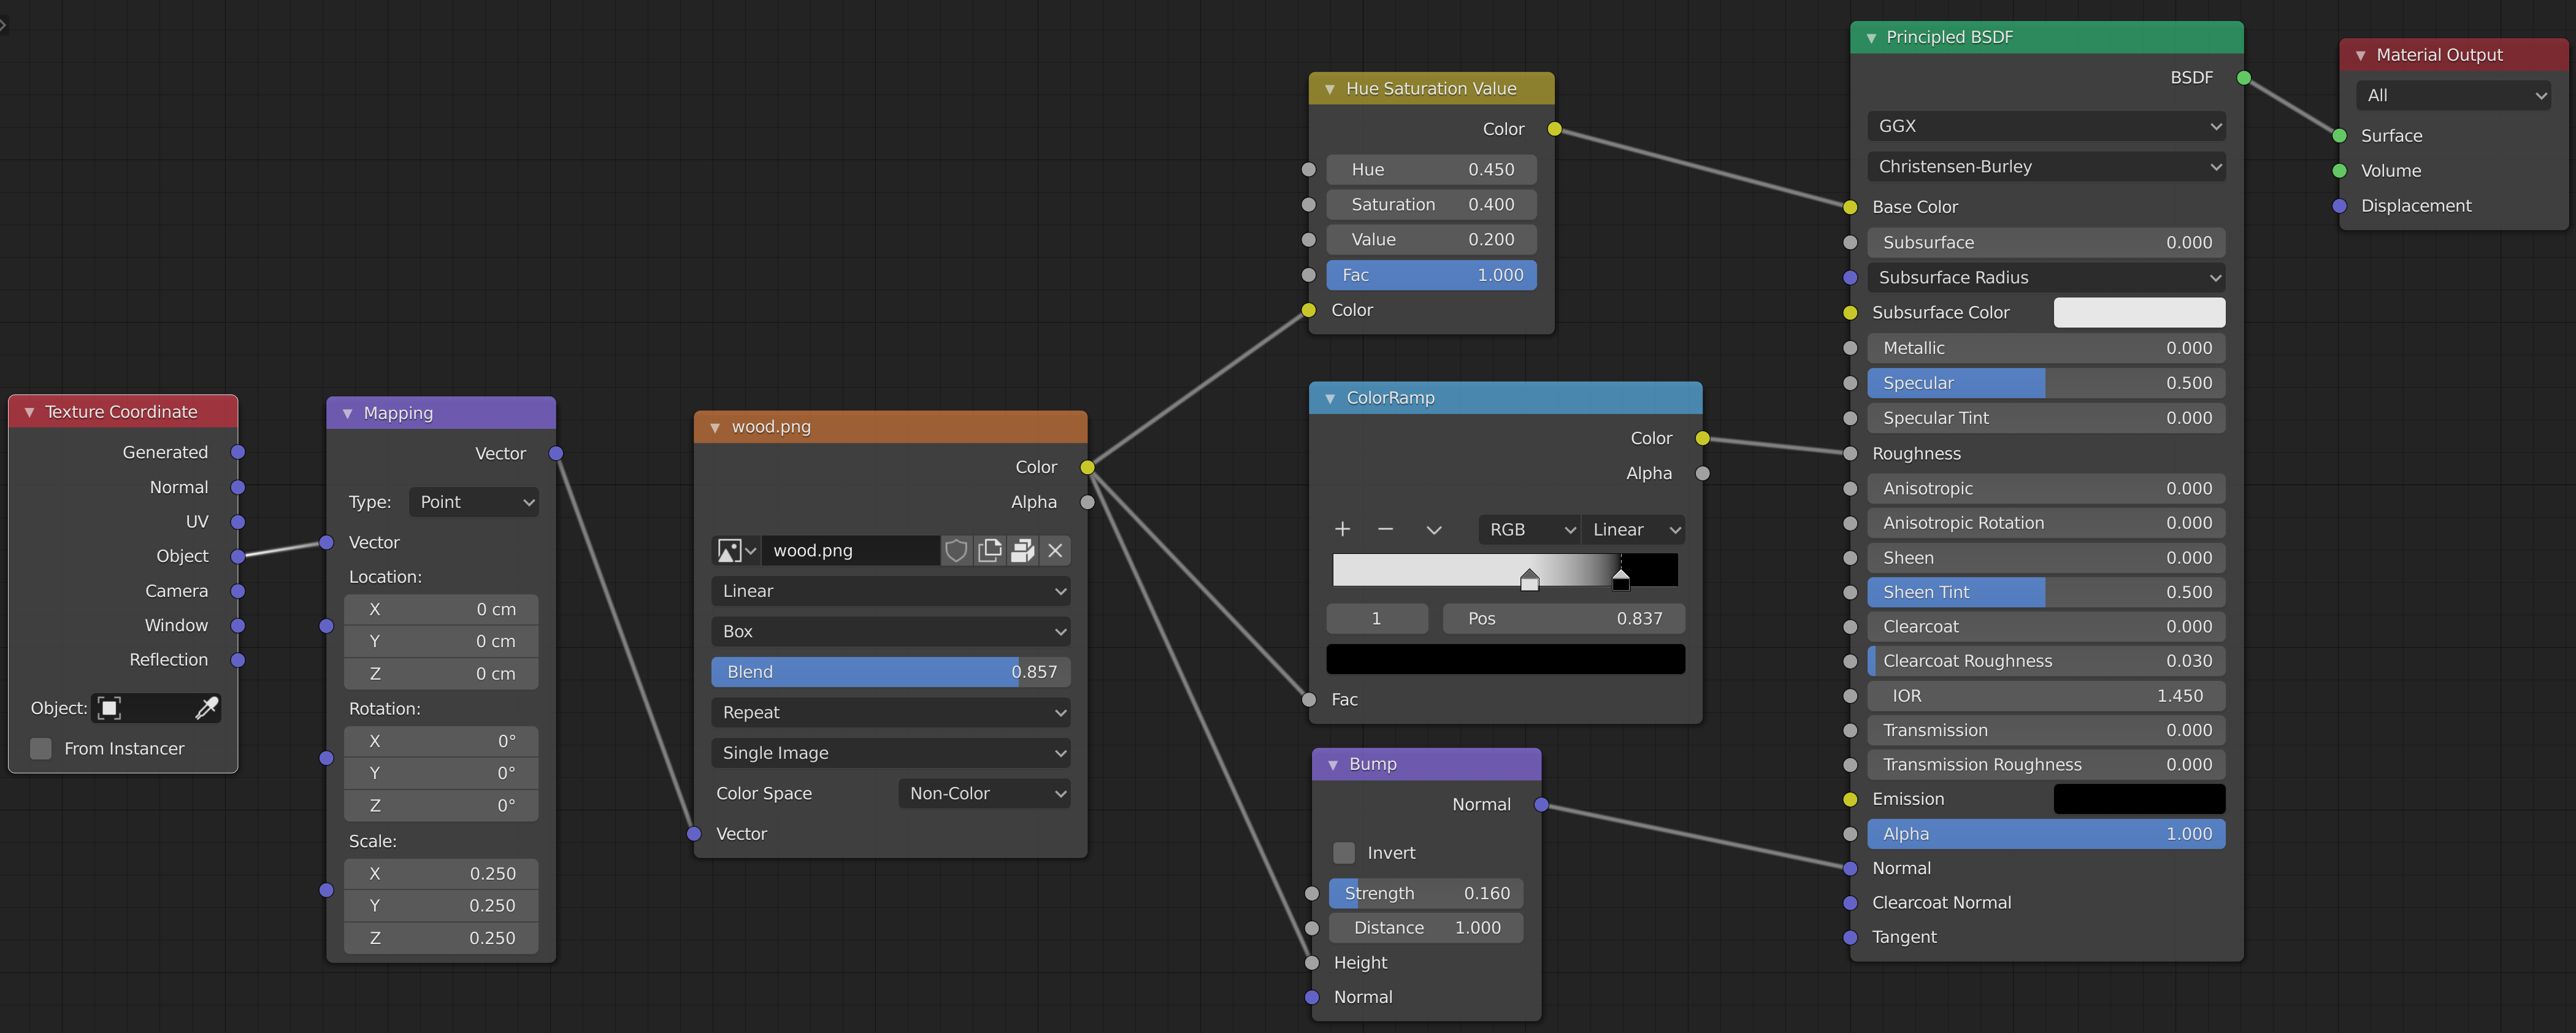Click the wood.png node duplicate icon
The image size is (2576, 1033).
pos(989,548)
